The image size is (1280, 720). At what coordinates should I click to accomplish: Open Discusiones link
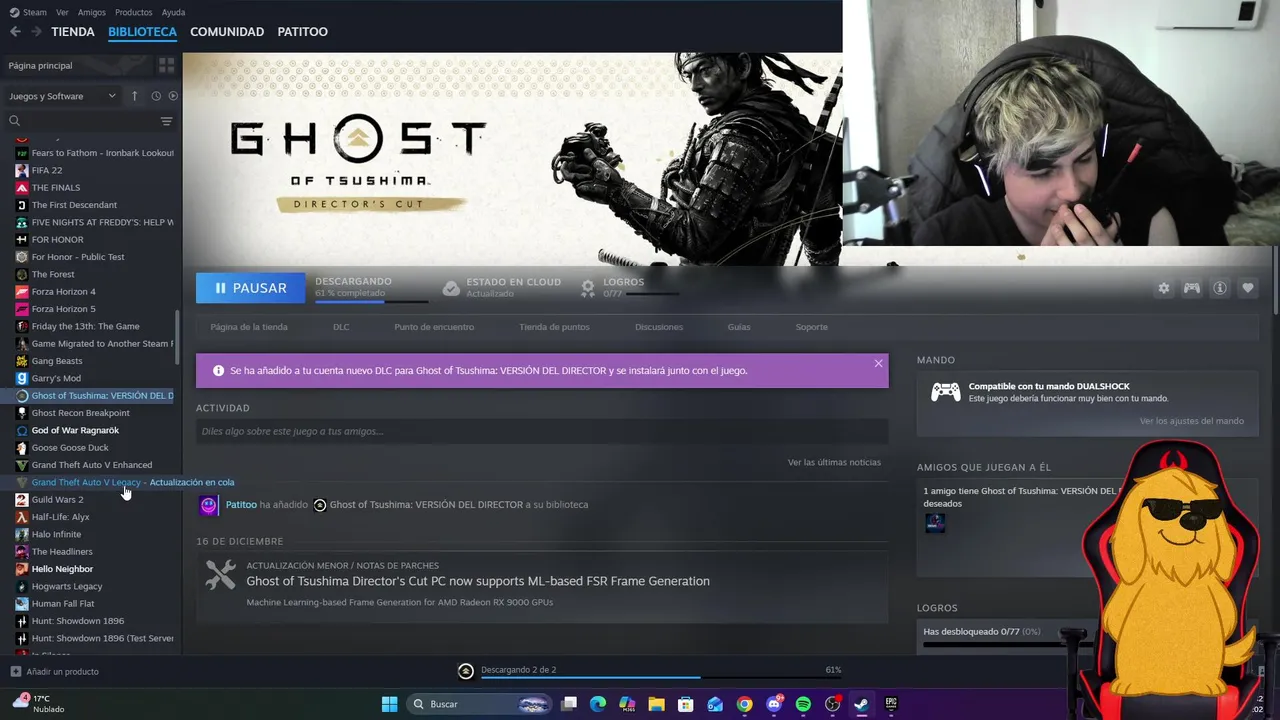click(659, 327)
